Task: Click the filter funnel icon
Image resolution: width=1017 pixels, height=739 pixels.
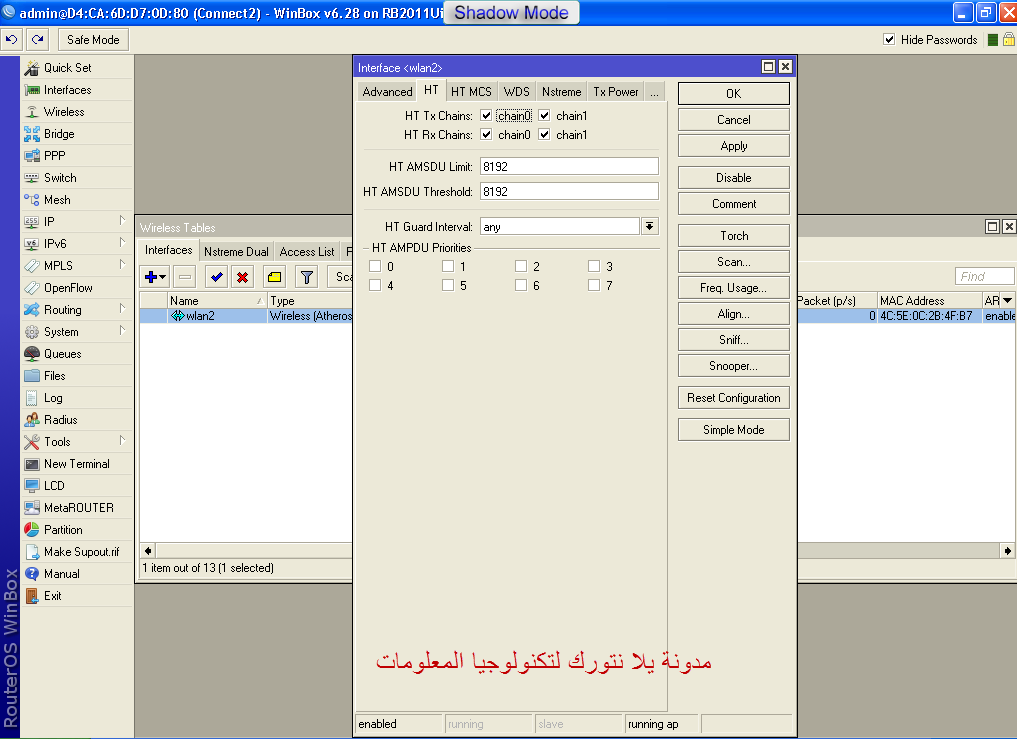Action: [306, 277]
